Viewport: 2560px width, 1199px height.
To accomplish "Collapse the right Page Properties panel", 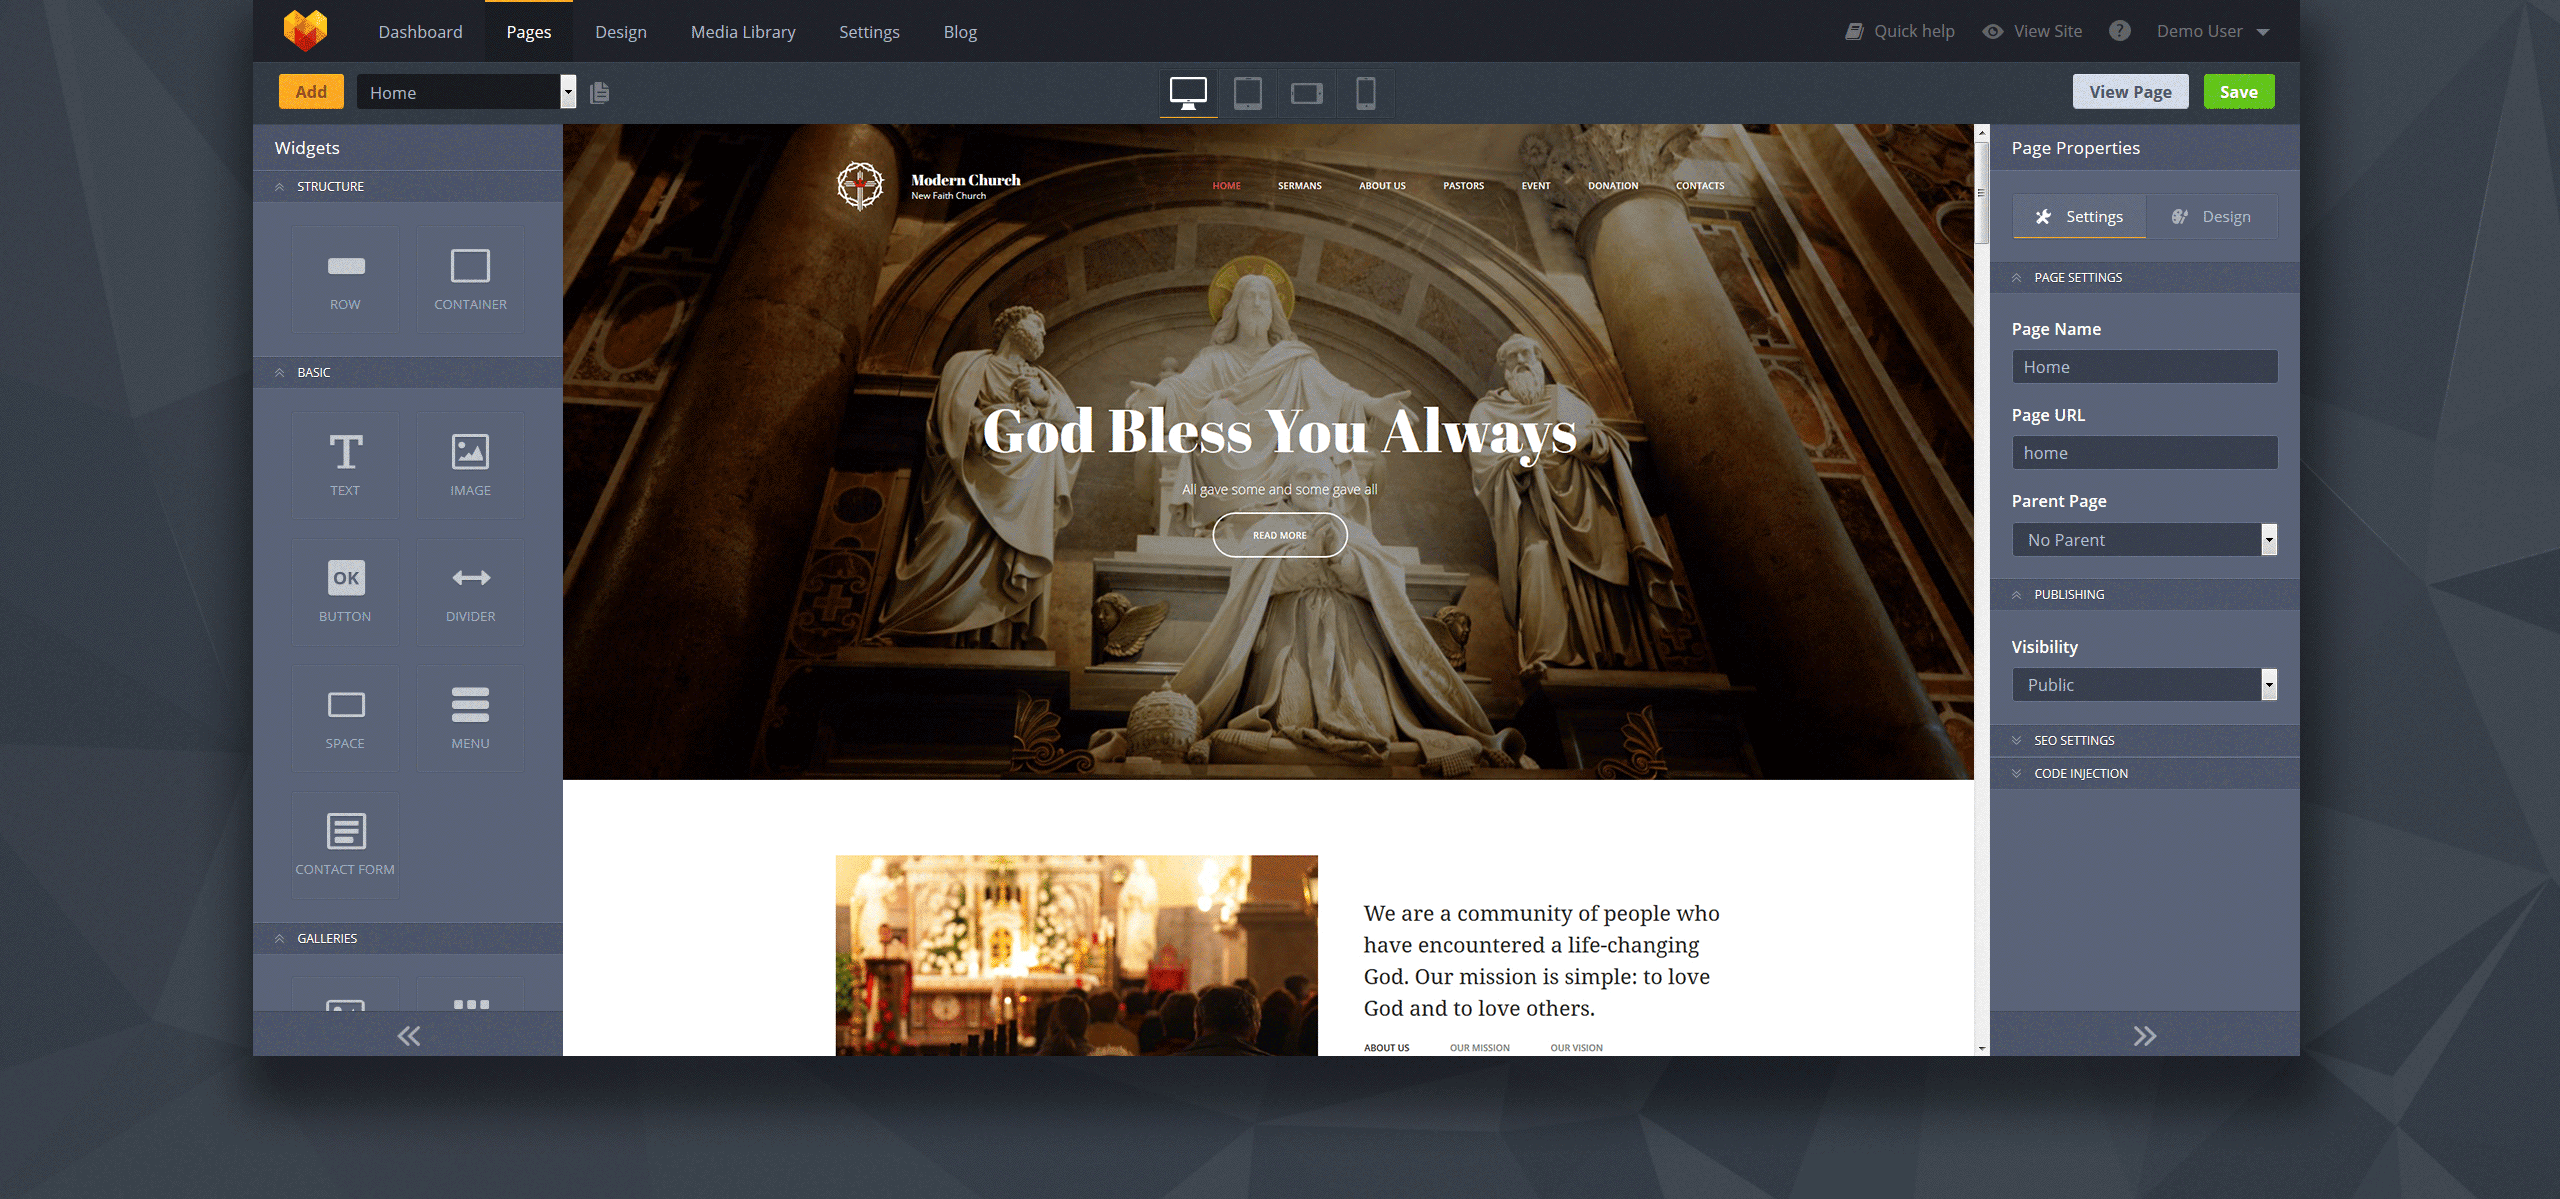I will pos(2144,1035).
